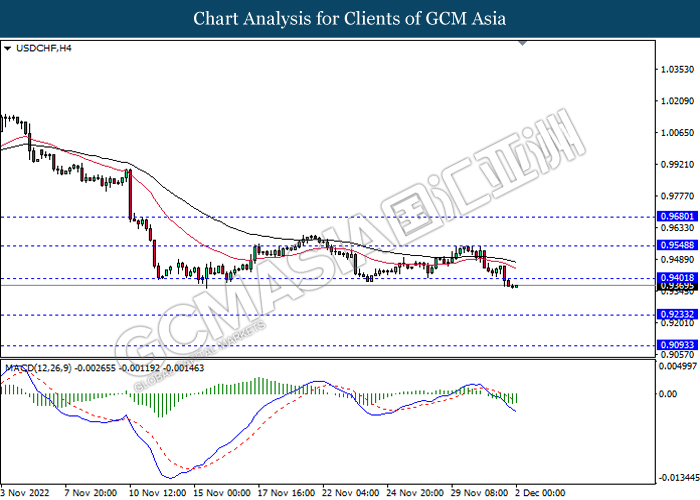This screenshot has height=500, width=700.
Task: Click the Chart Analysis for Clients title
Action: click(x=350, y=18)
